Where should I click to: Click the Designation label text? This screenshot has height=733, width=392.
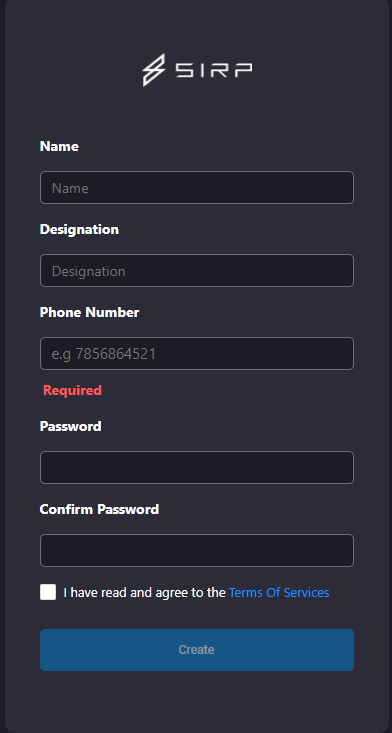tap(79, 230)
